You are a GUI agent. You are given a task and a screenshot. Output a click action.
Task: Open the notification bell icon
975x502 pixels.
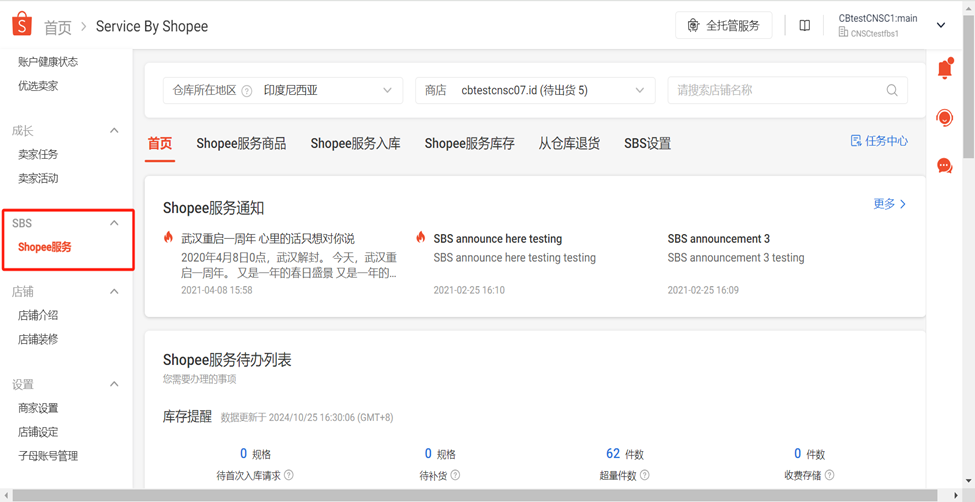(x=944, y=69)
